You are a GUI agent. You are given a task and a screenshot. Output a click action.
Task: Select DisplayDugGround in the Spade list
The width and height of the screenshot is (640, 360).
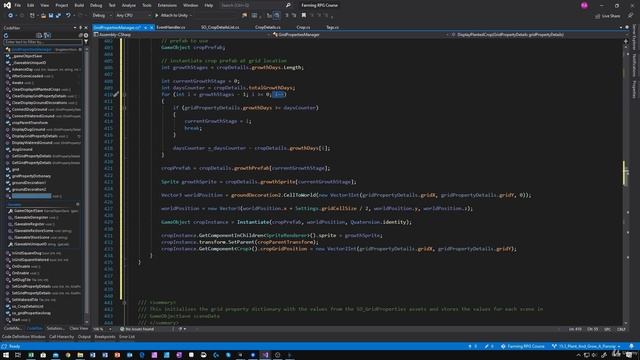point(28,129)
